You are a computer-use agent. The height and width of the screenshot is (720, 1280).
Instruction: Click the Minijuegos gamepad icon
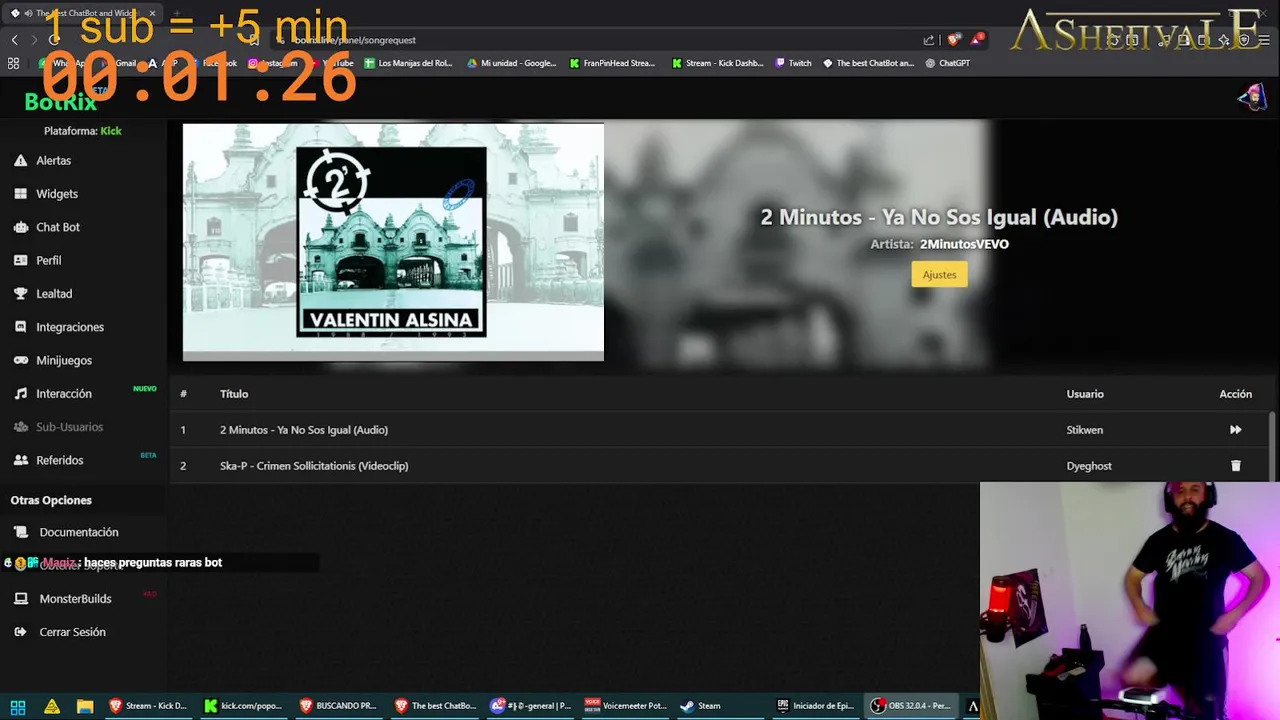(20, 360)
